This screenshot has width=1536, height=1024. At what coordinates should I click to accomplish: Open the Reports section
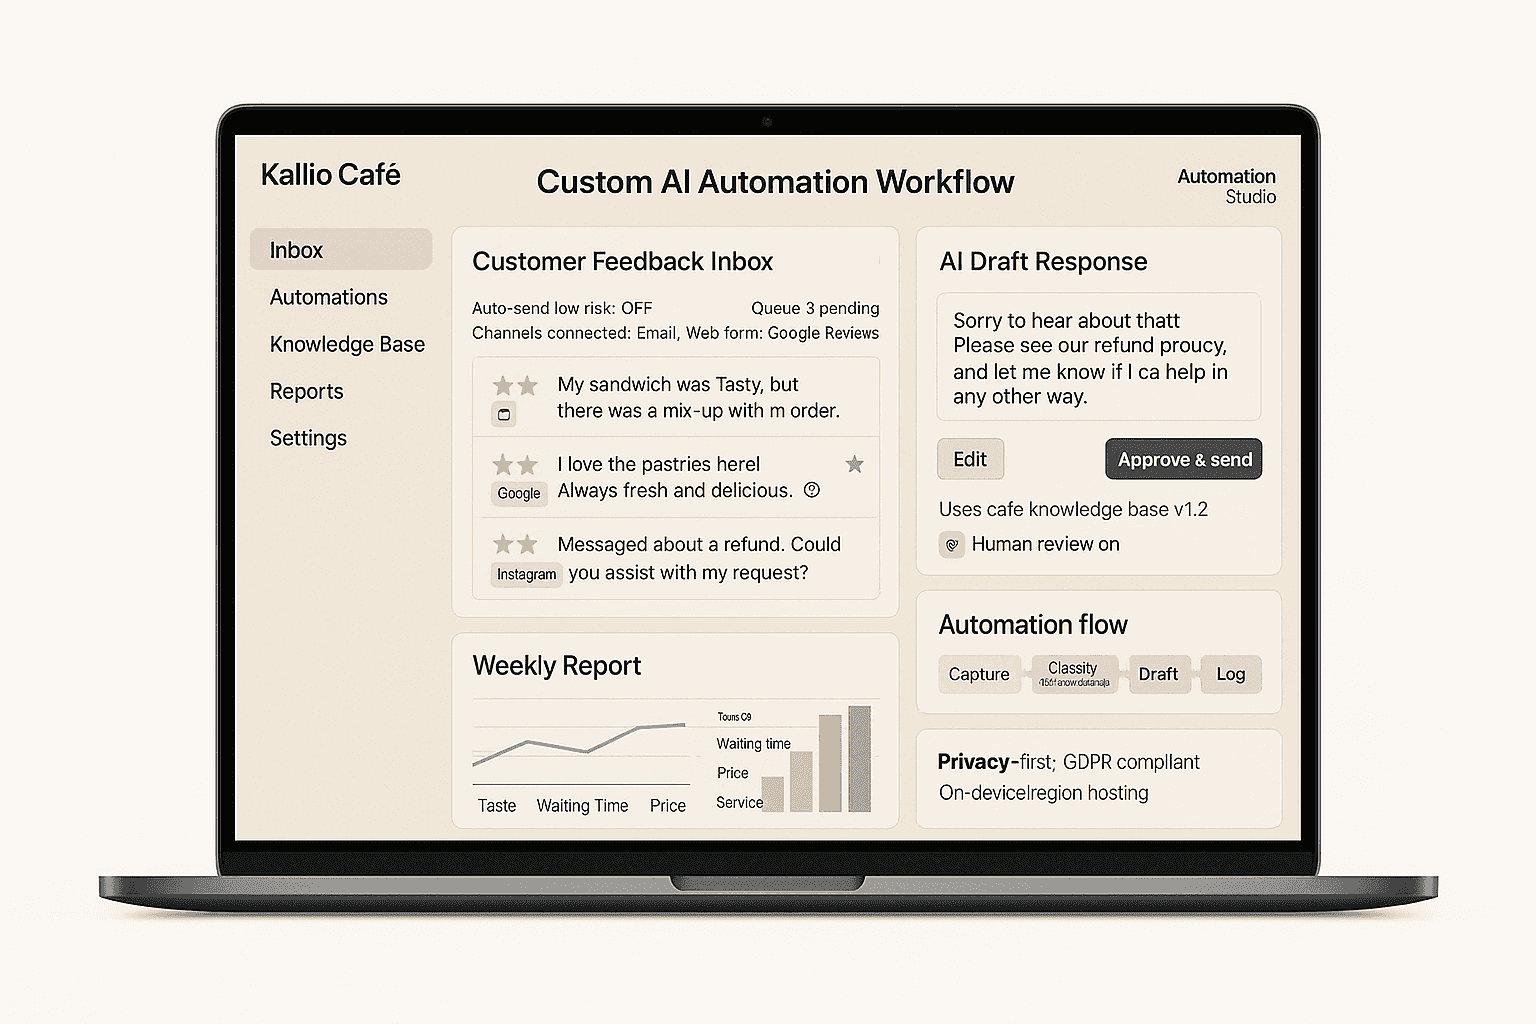(306, 391)
